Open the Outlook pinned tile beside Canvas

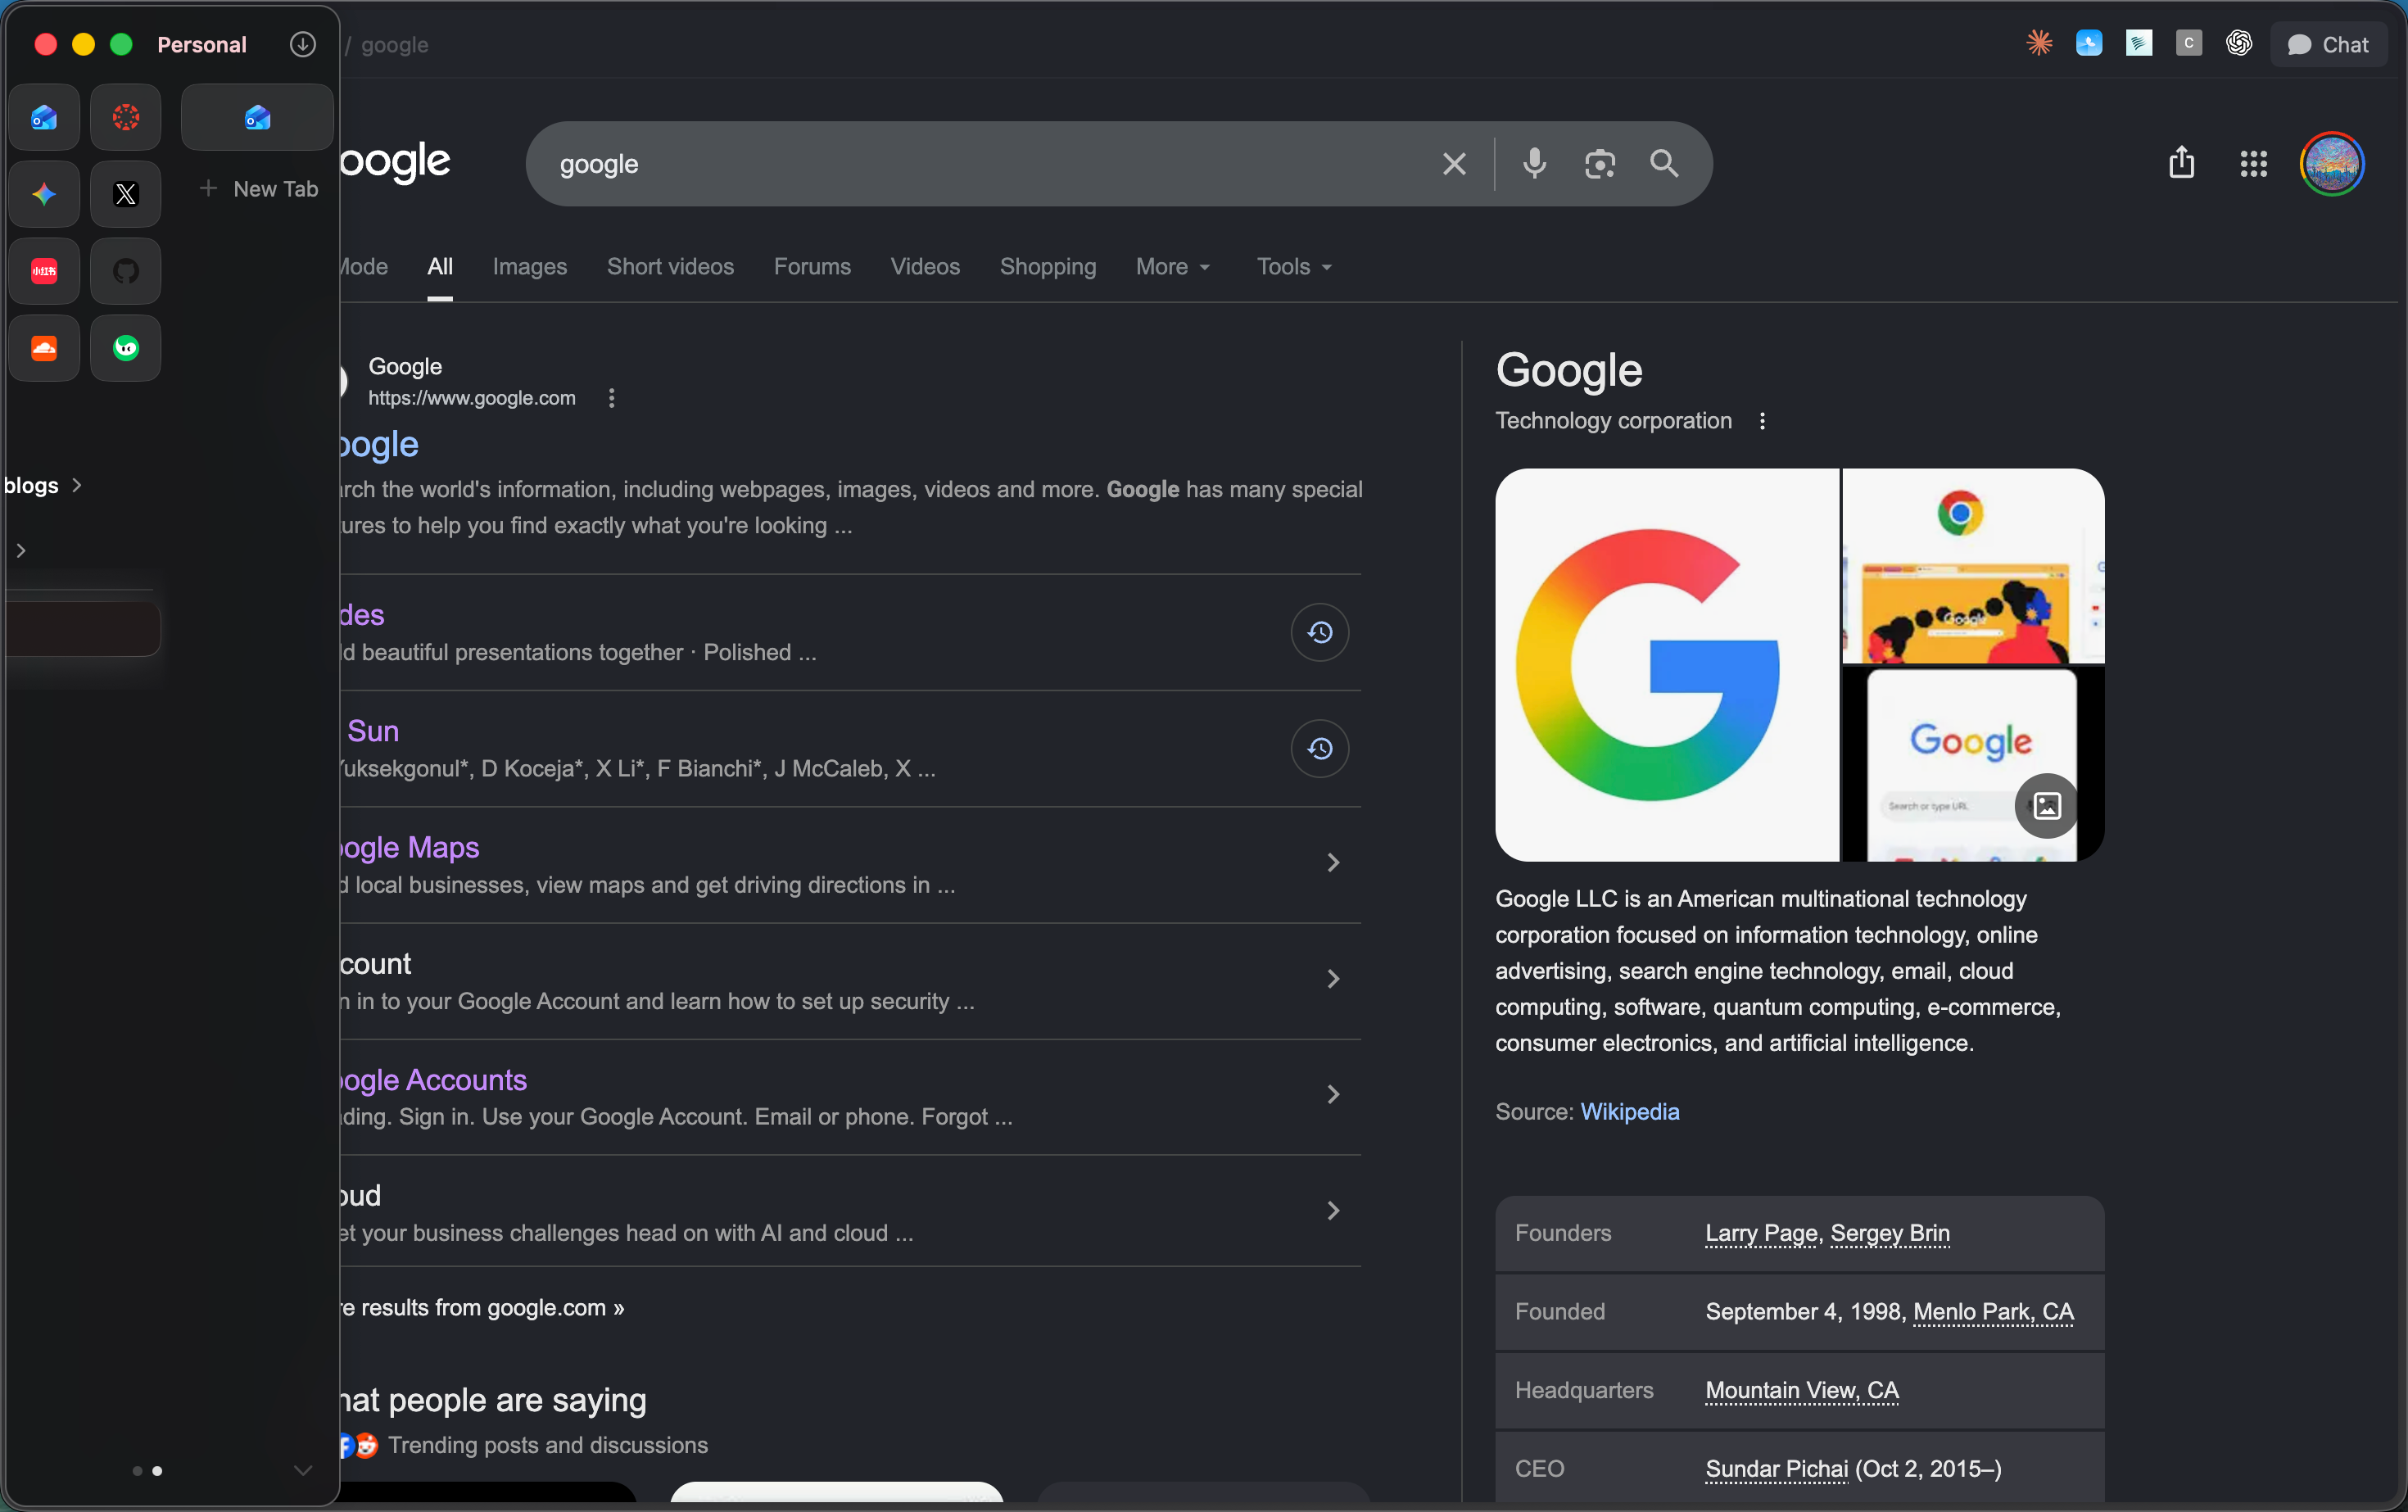point(44,118)
